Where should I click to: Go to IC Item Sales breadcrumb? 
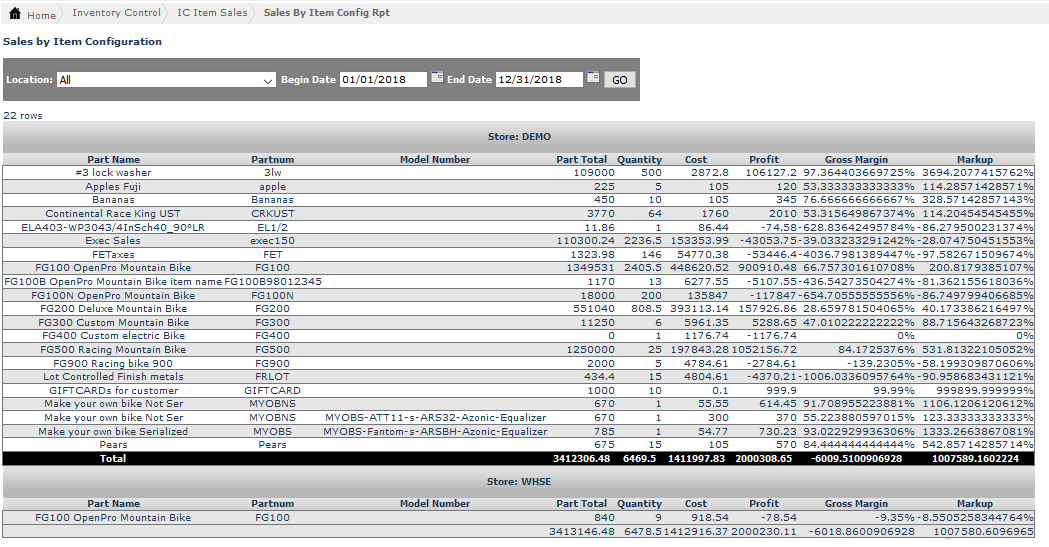pos(212,14)
